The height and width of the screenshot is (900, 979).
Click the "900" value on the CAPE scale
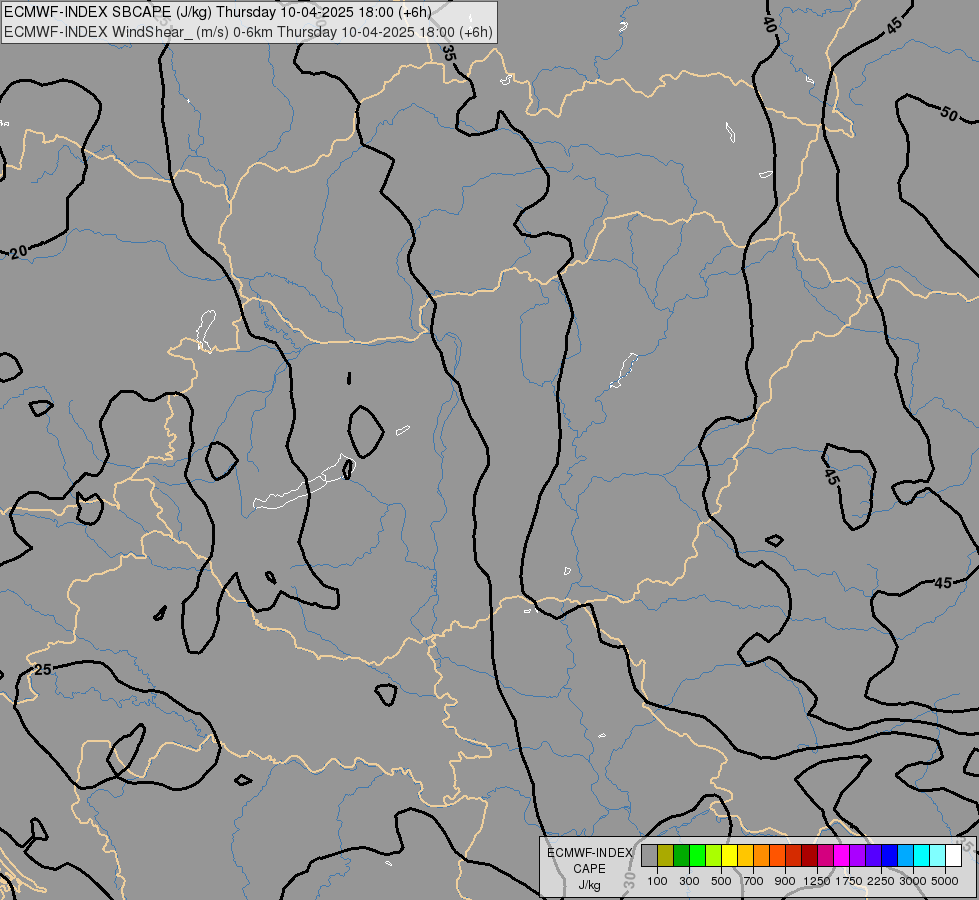[785, 881]
